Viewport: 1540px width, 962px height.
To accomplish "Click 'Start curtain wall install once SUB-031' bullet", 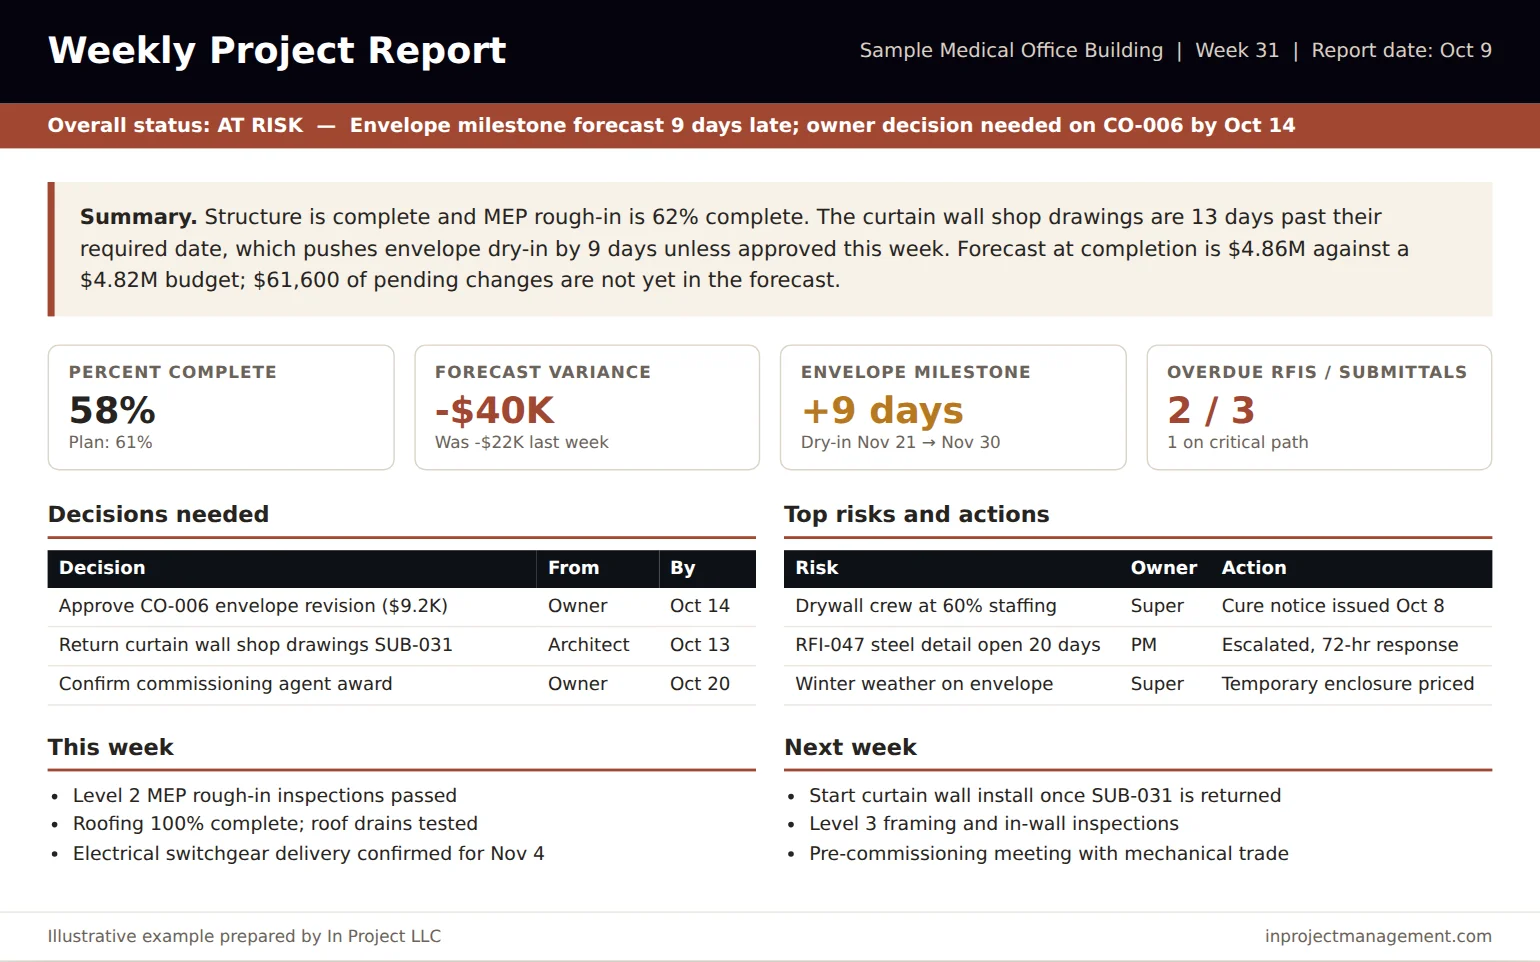I will (x=1044, y=796).
